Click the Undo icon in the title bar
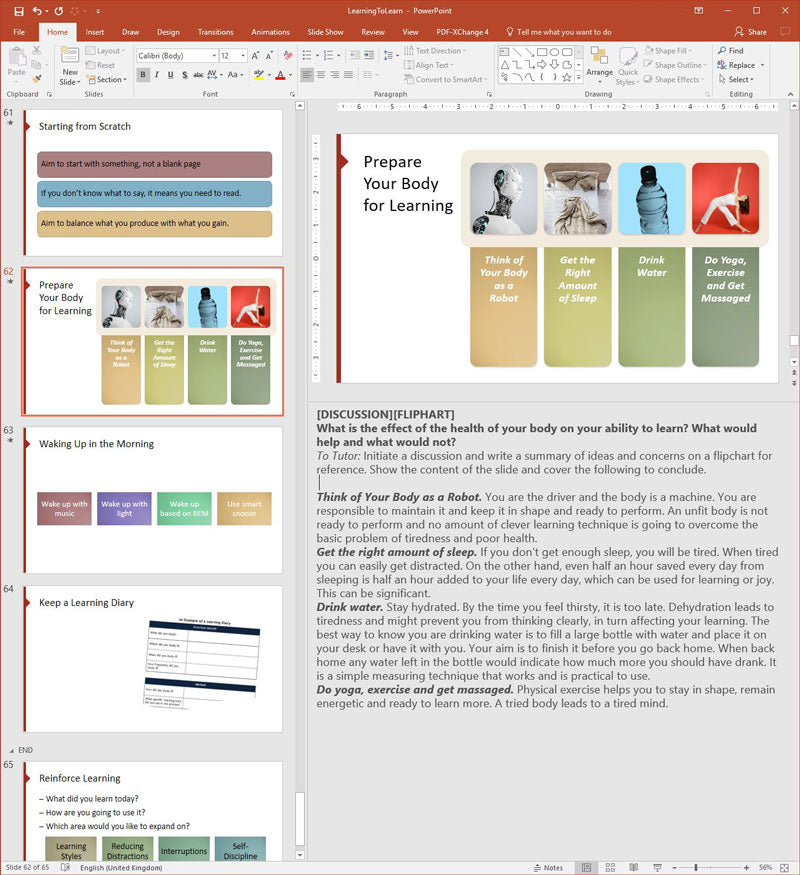Screen dimensions: 800x875 37,11
